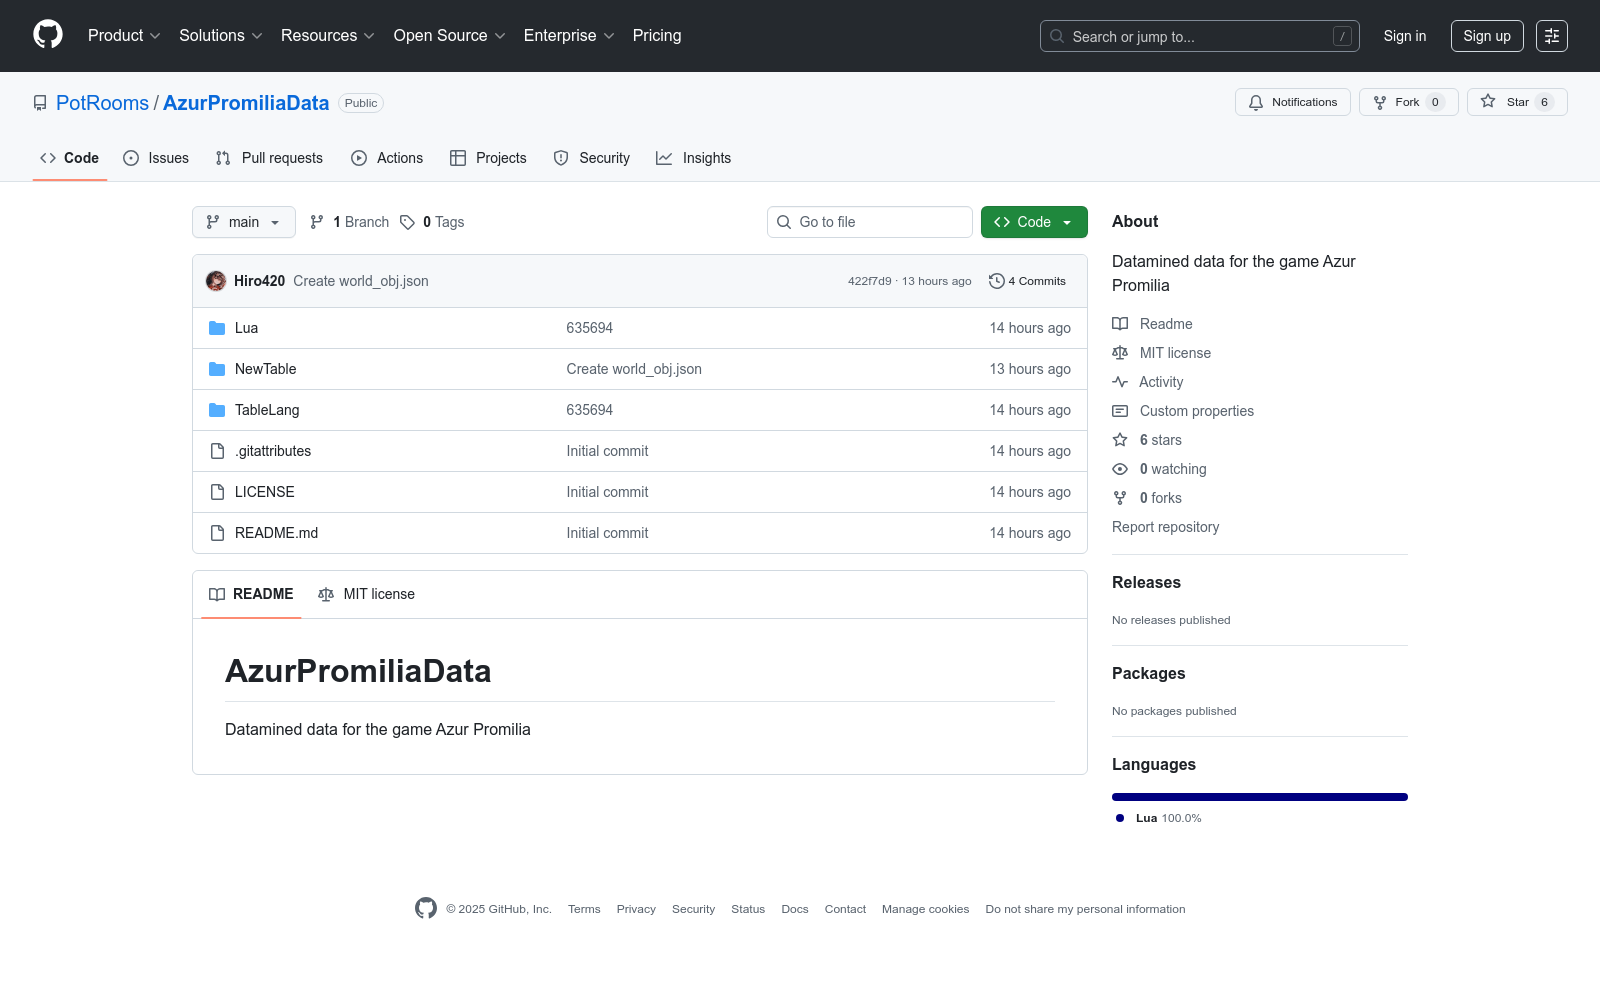Click Manage cookies in the footer

926,909
